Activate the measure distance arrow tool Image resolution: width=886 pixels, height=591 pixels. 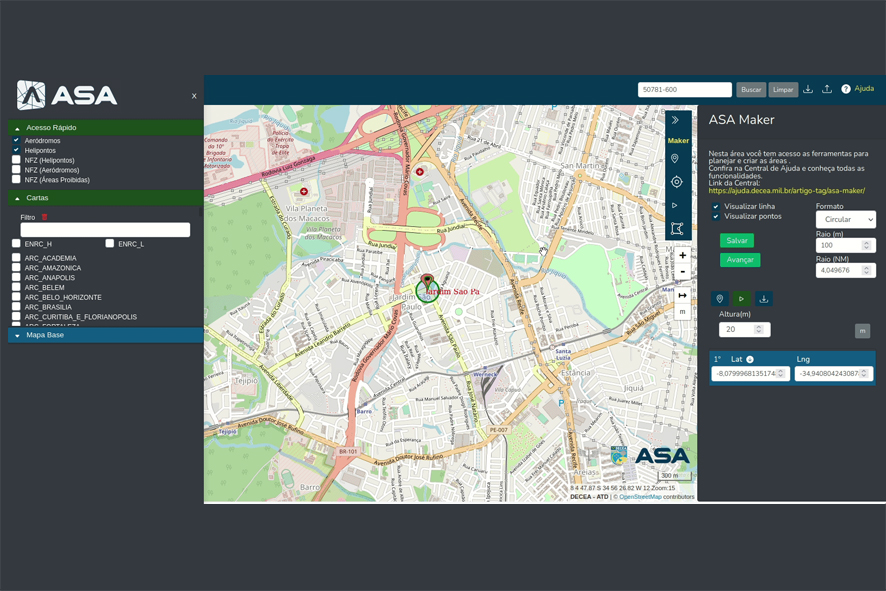click(683, 296)
